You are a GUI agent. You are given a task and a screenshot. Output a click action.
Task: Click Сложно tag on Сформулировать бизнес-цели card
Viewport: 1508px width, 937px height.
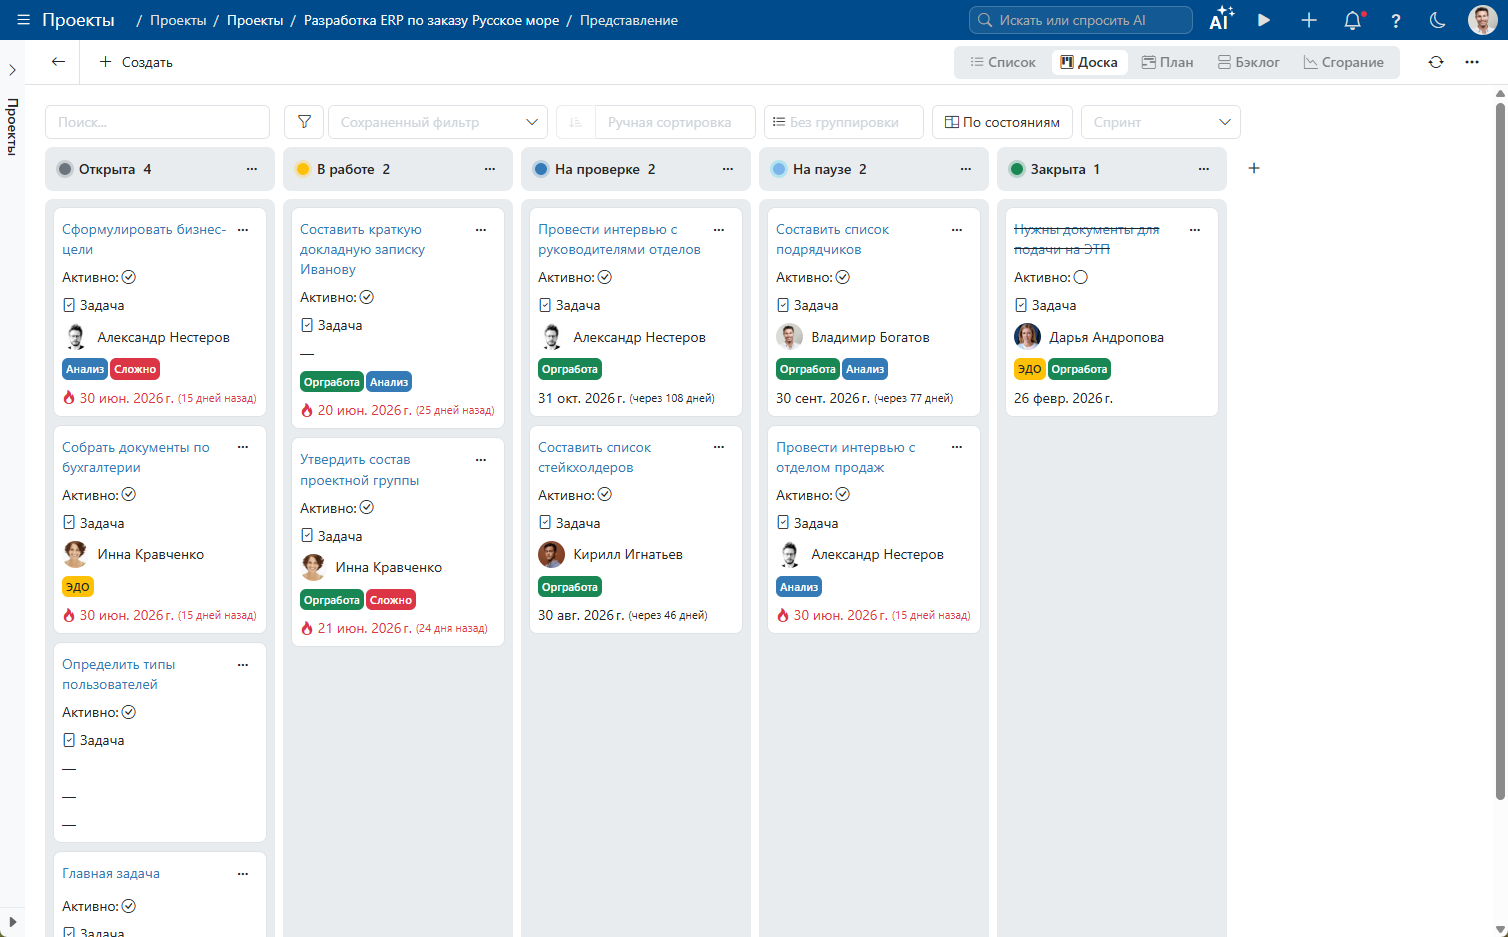(135, 369)
